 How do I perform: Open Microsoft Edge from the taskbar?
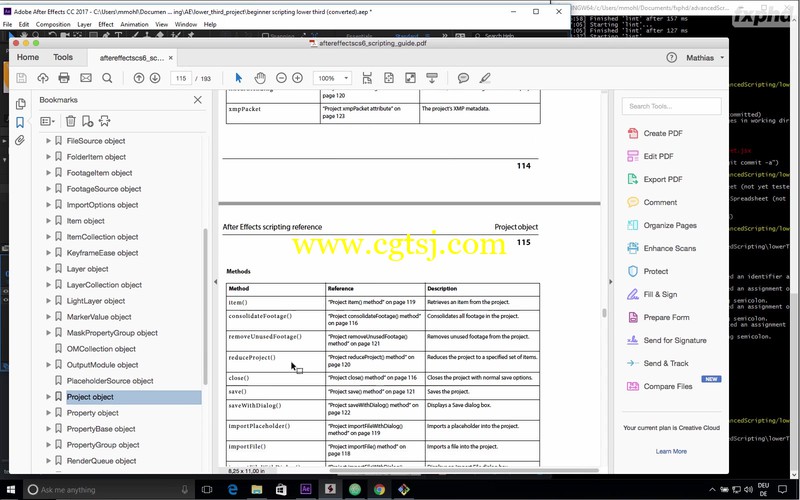[232, 490]
